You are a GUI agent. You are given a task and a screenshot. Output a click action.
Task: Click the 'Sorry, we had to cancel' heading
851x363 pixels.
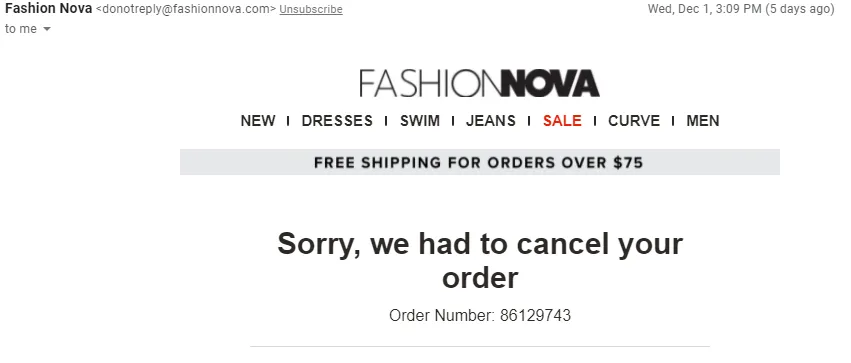click(x=480, y=260)
